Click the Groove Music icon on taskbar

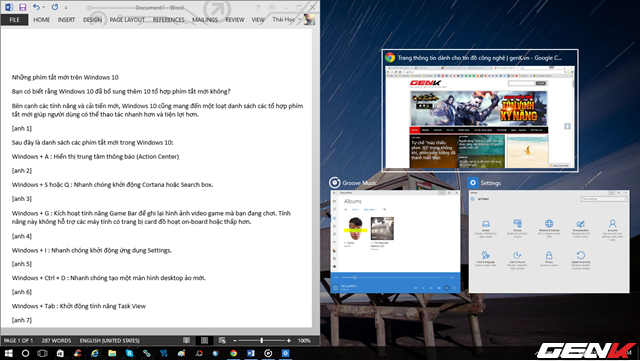coord(268,353)
